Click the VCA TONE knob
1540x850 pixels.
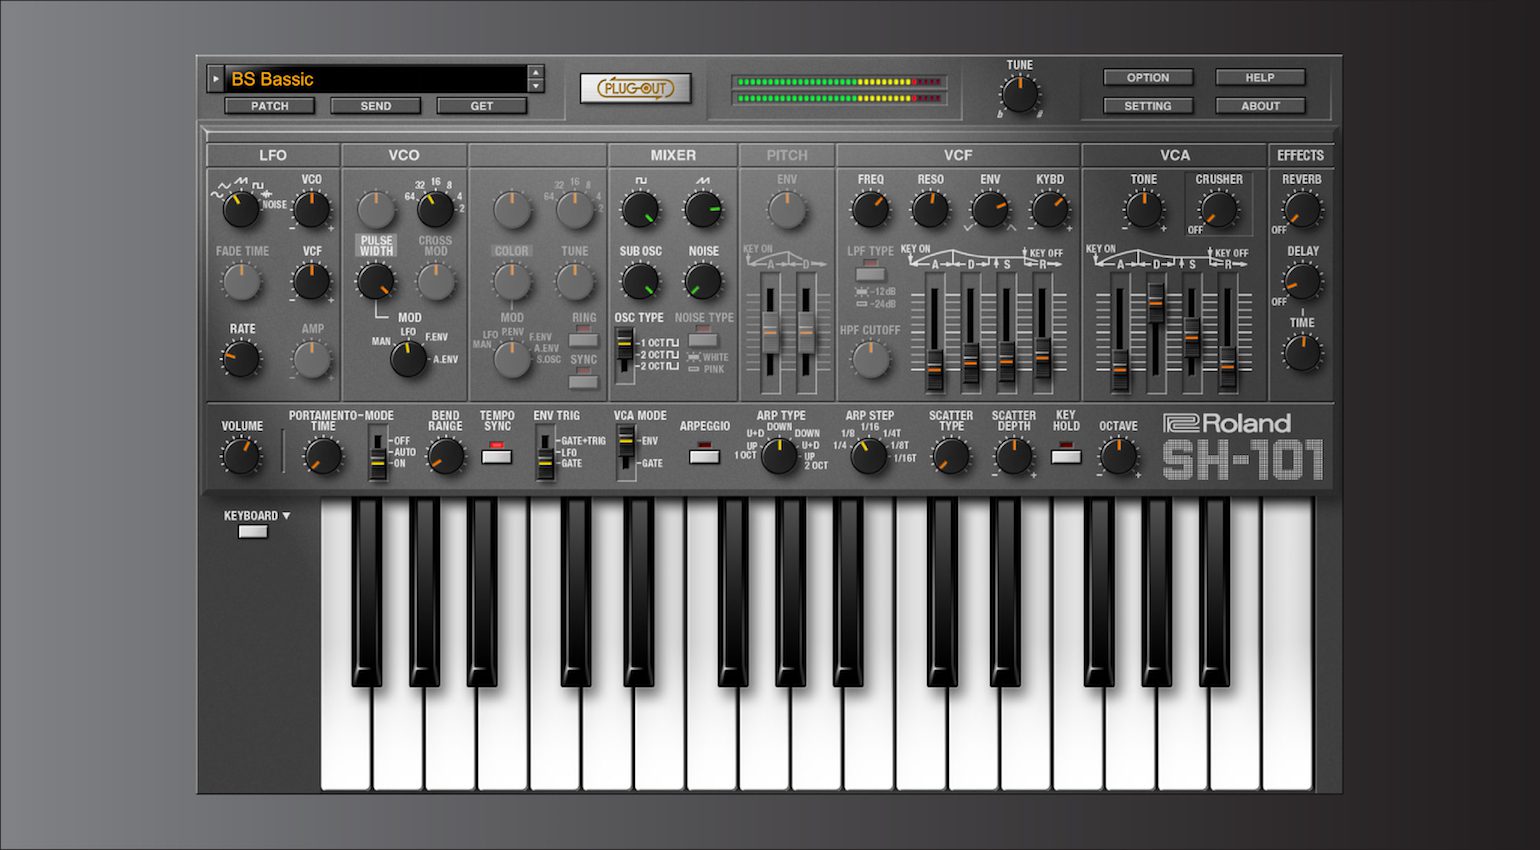pyautogui.click(x=1143, y=210)
